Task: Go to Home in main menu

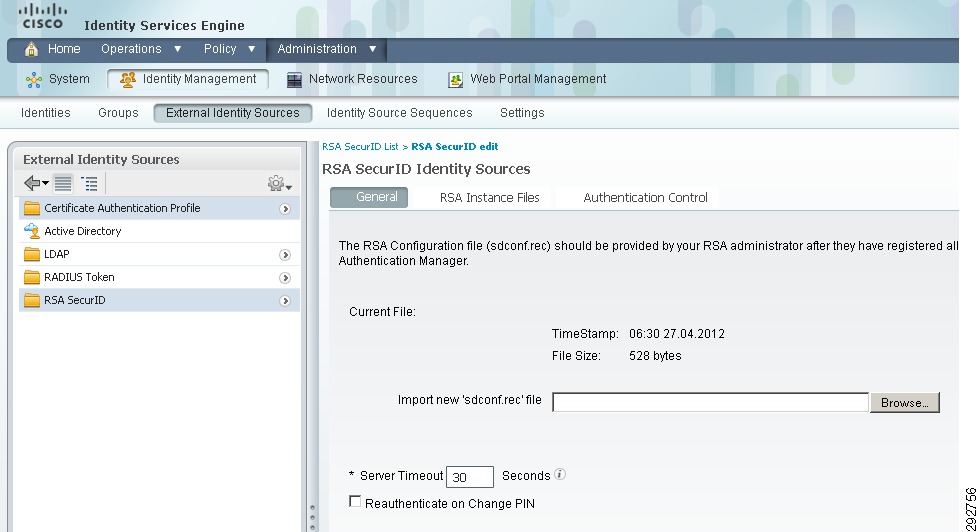Action: point(64,49)
